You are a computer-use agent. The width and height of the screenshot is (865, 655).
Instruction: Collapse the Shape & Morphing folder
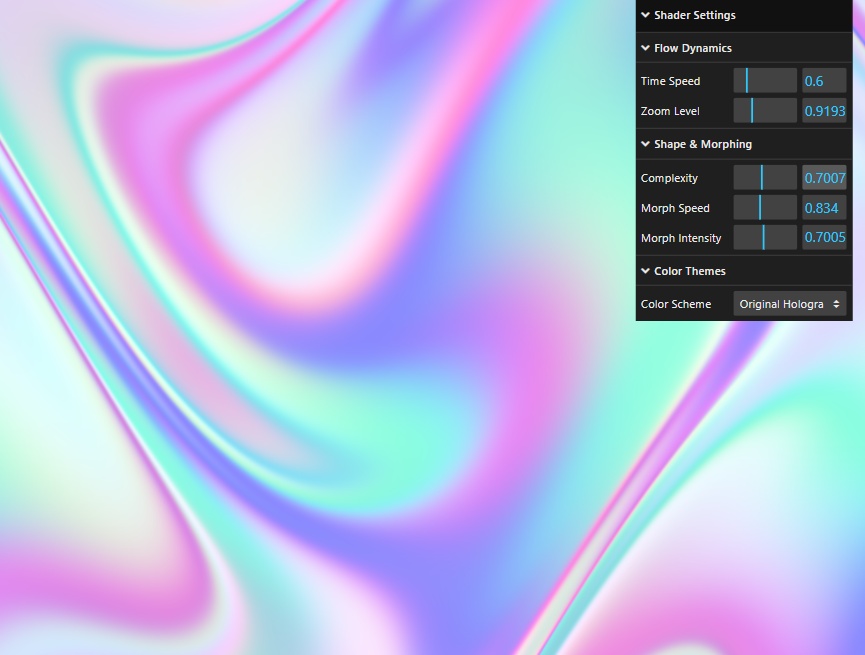point(702,144)
